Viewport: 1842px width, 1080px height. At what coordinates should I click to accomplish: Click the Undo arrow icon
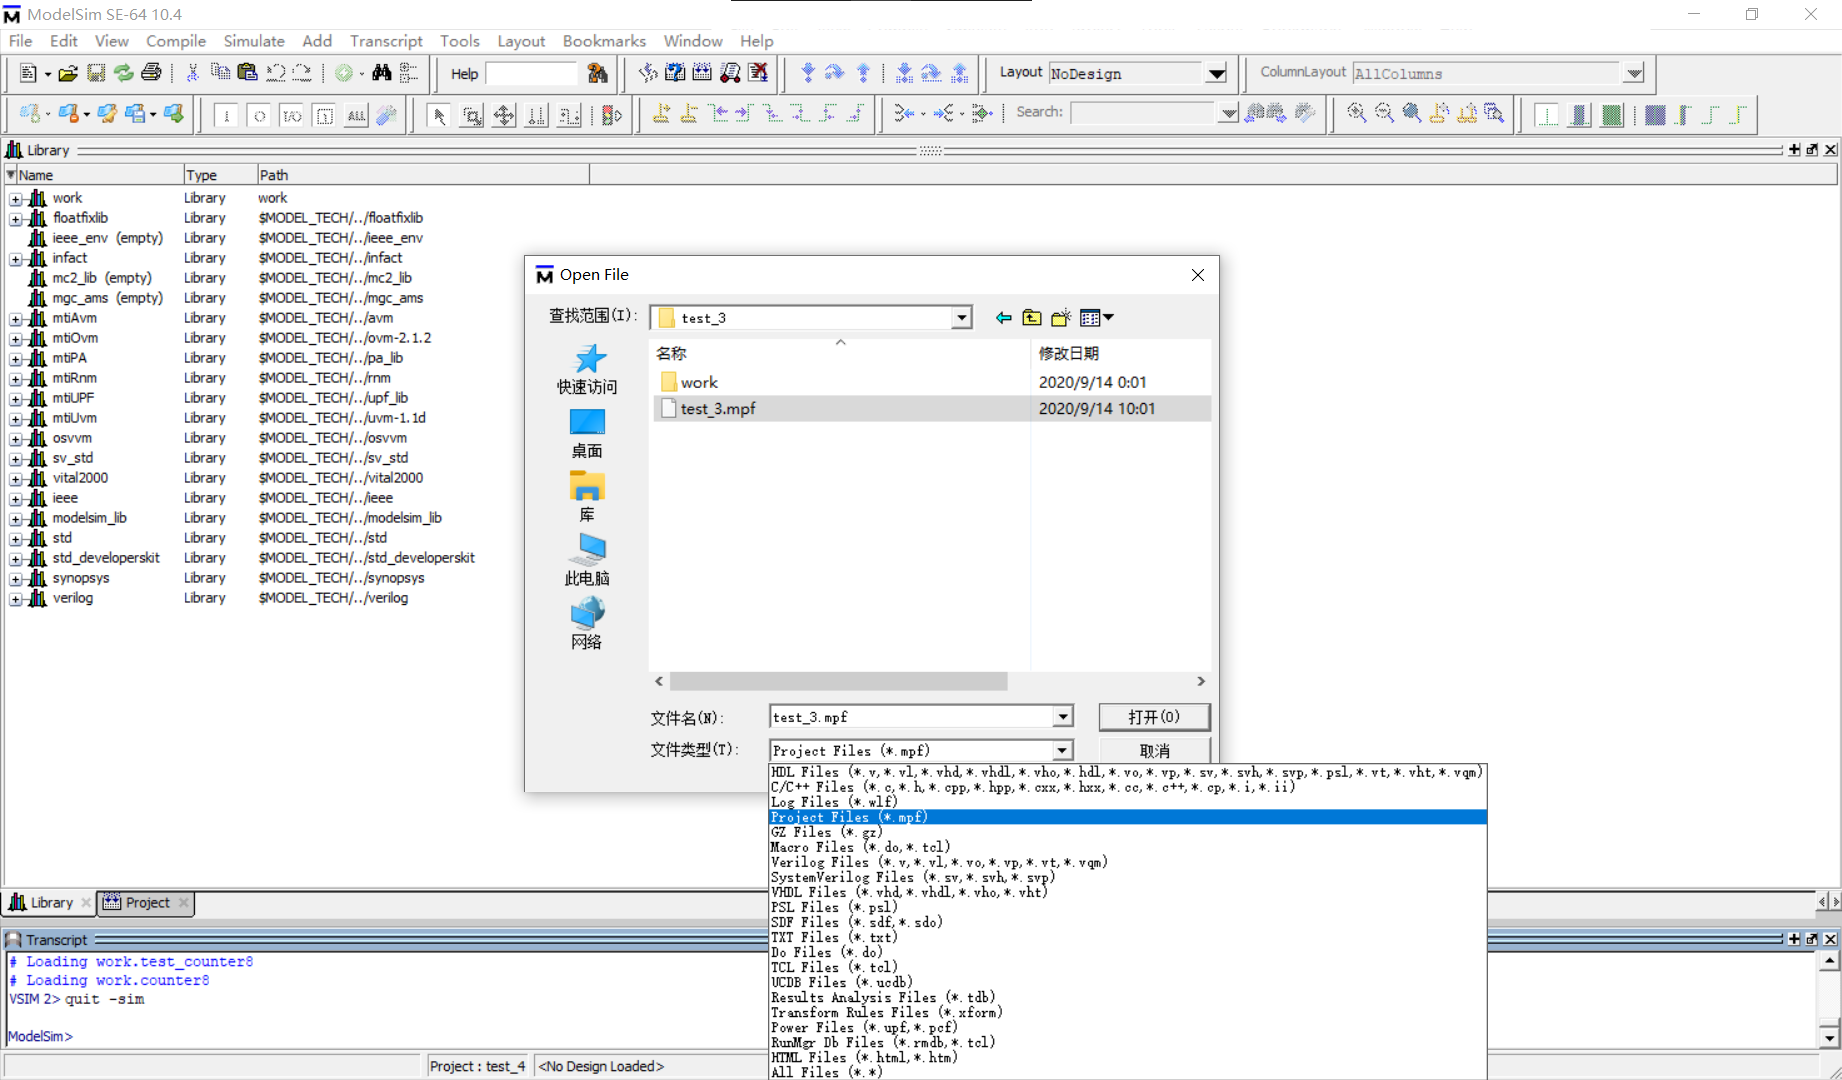pos(276,73)
